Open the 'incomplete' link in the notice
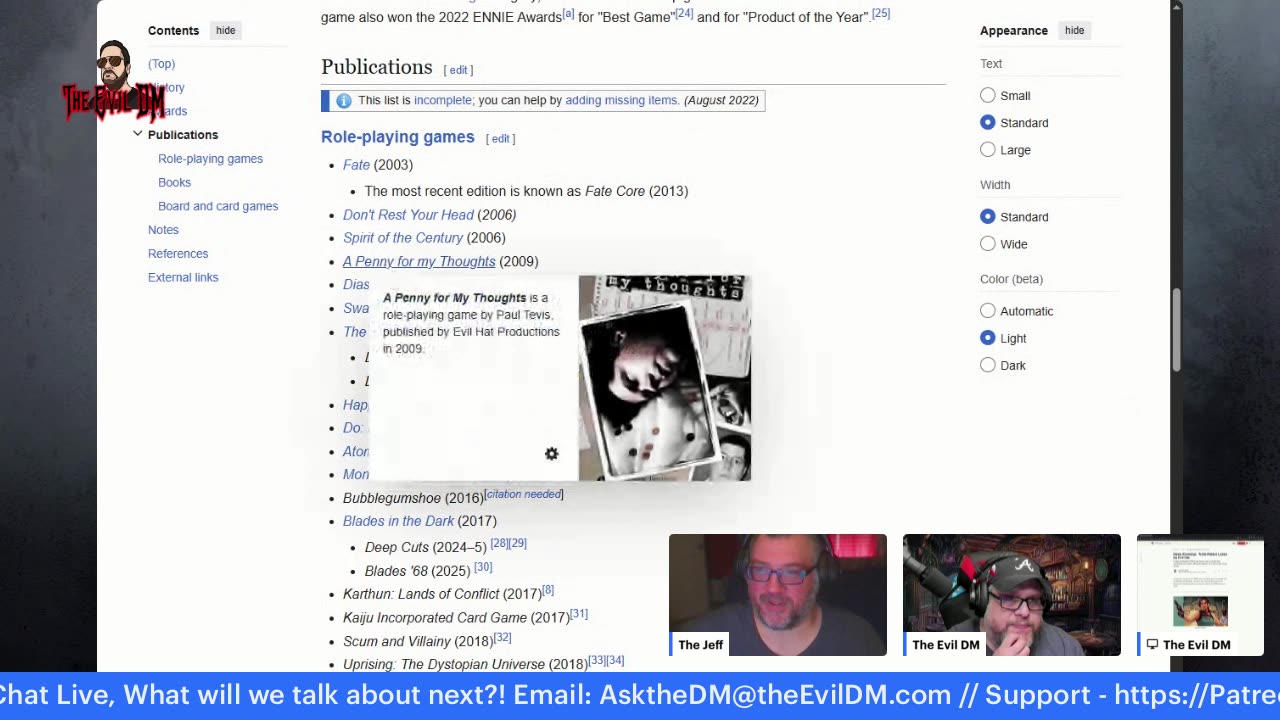 (442, 100)
